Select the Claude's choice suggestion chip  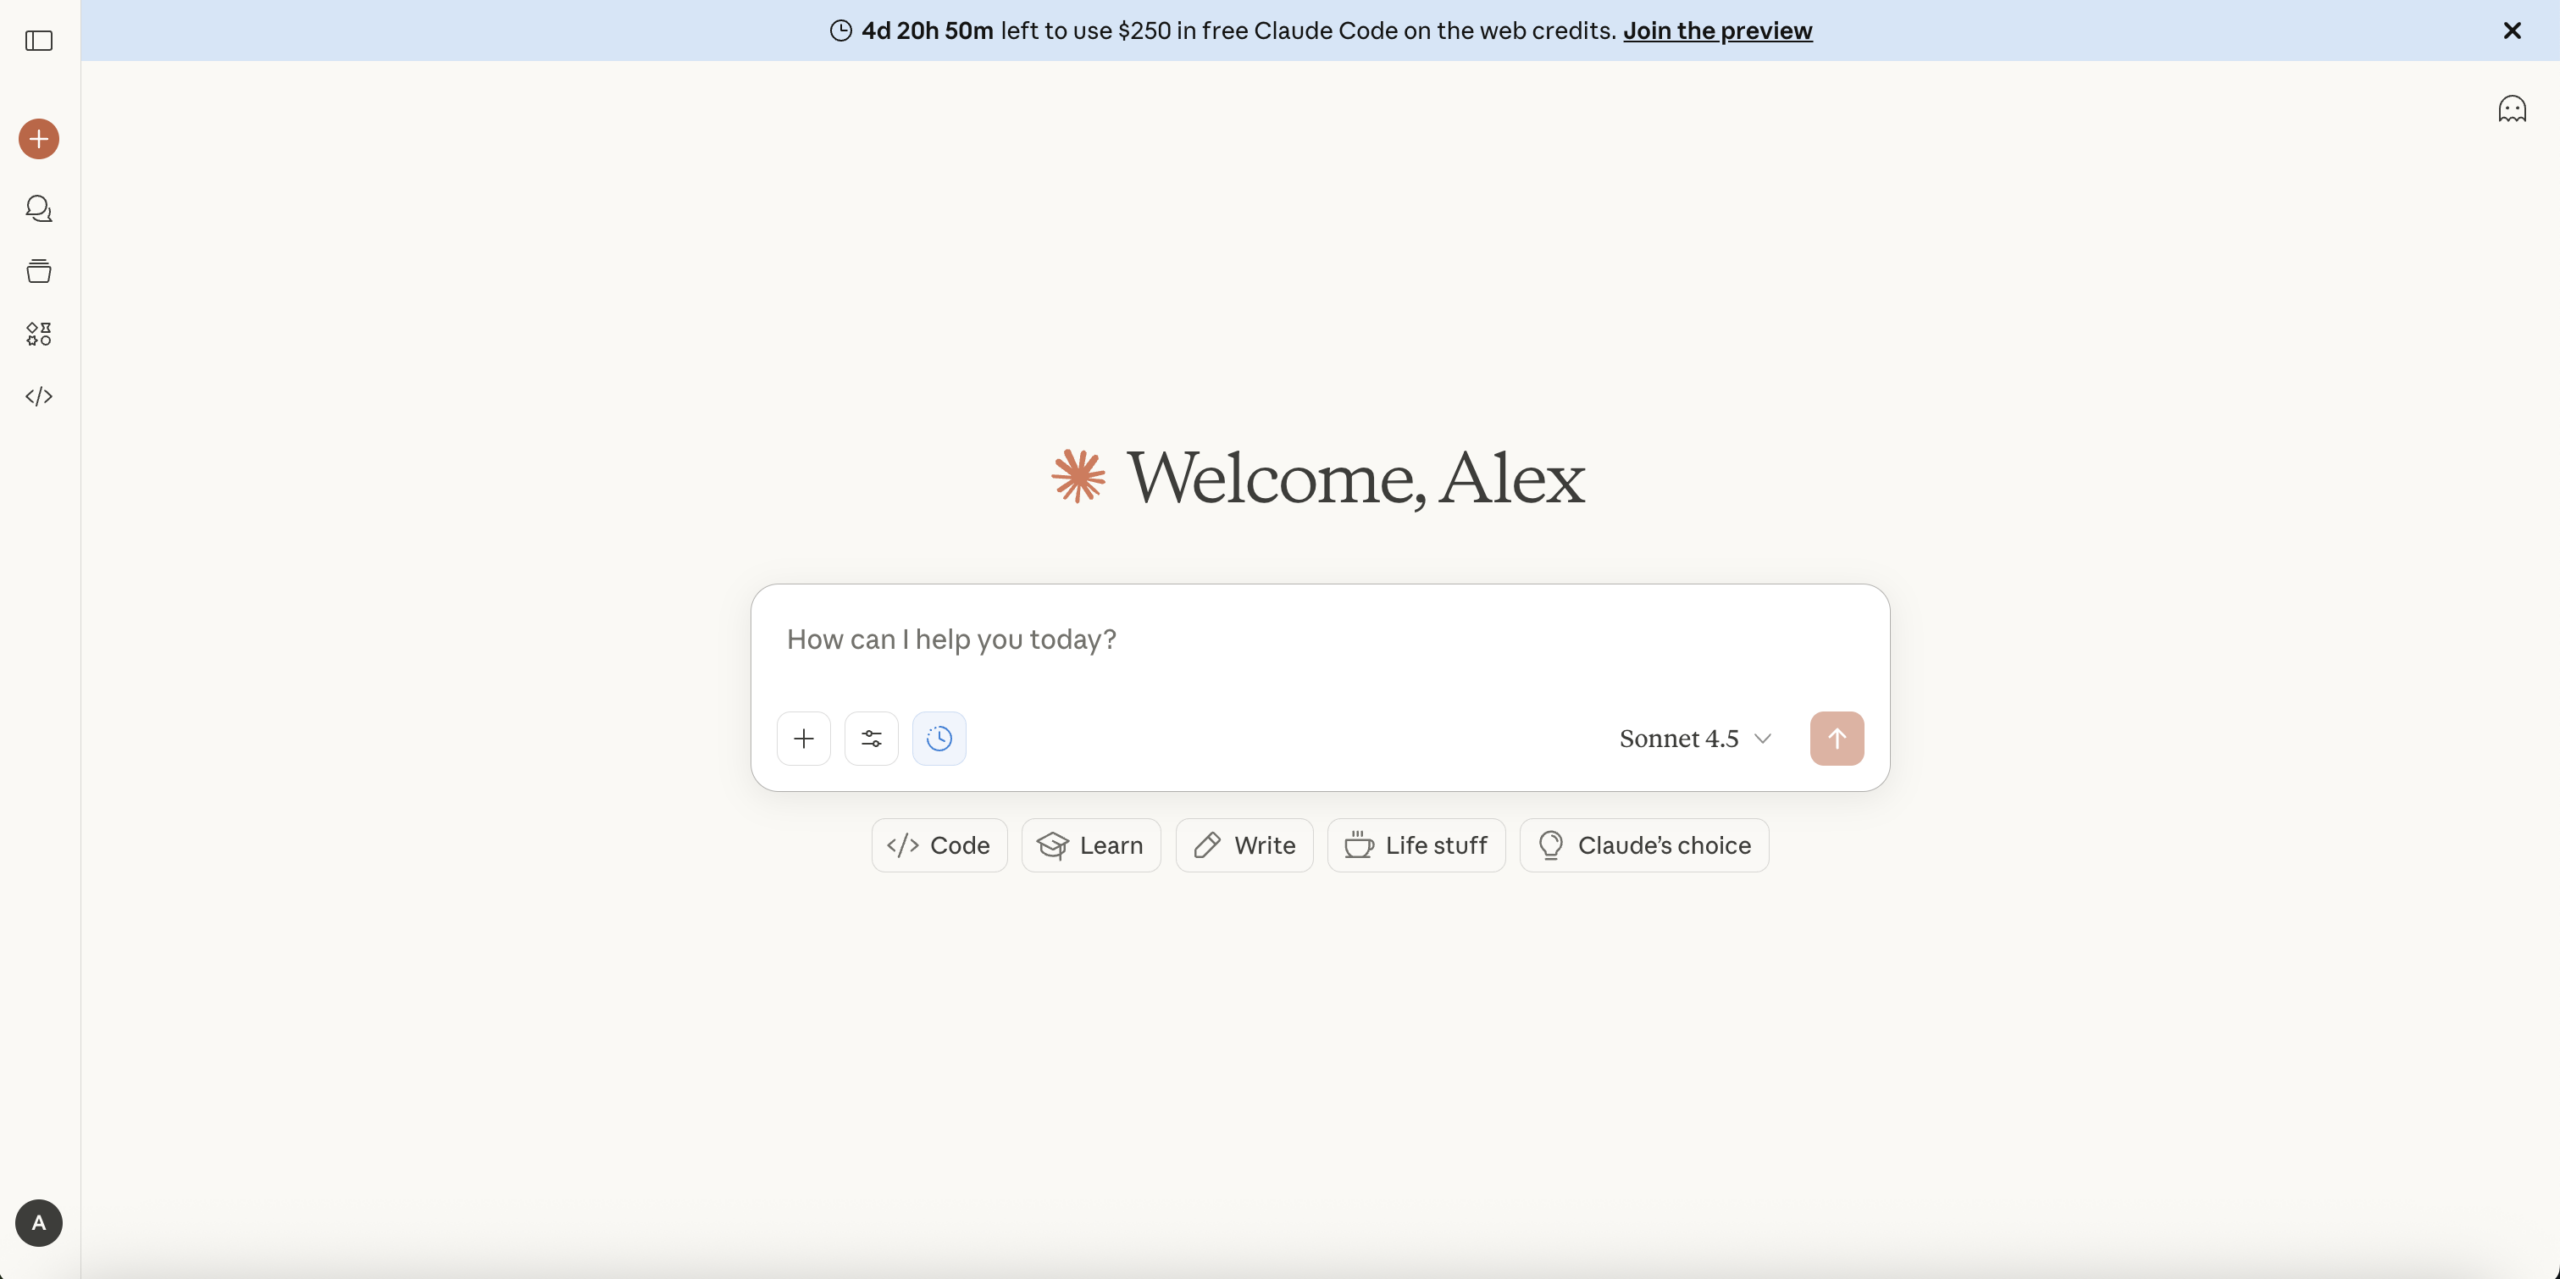[1645, 846]
